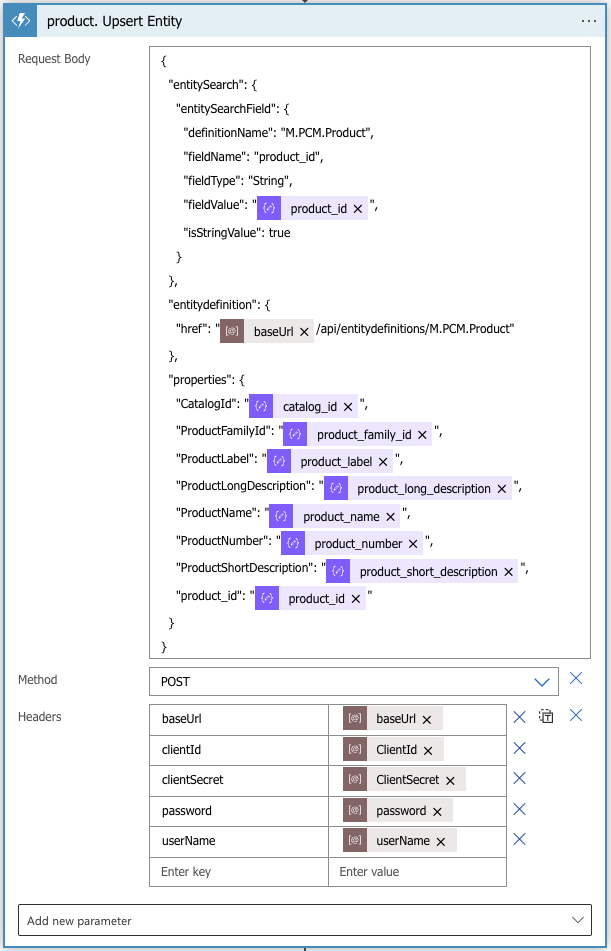Remove userName token in Headers value
611x951 pixels.
(x=441, y=842)
